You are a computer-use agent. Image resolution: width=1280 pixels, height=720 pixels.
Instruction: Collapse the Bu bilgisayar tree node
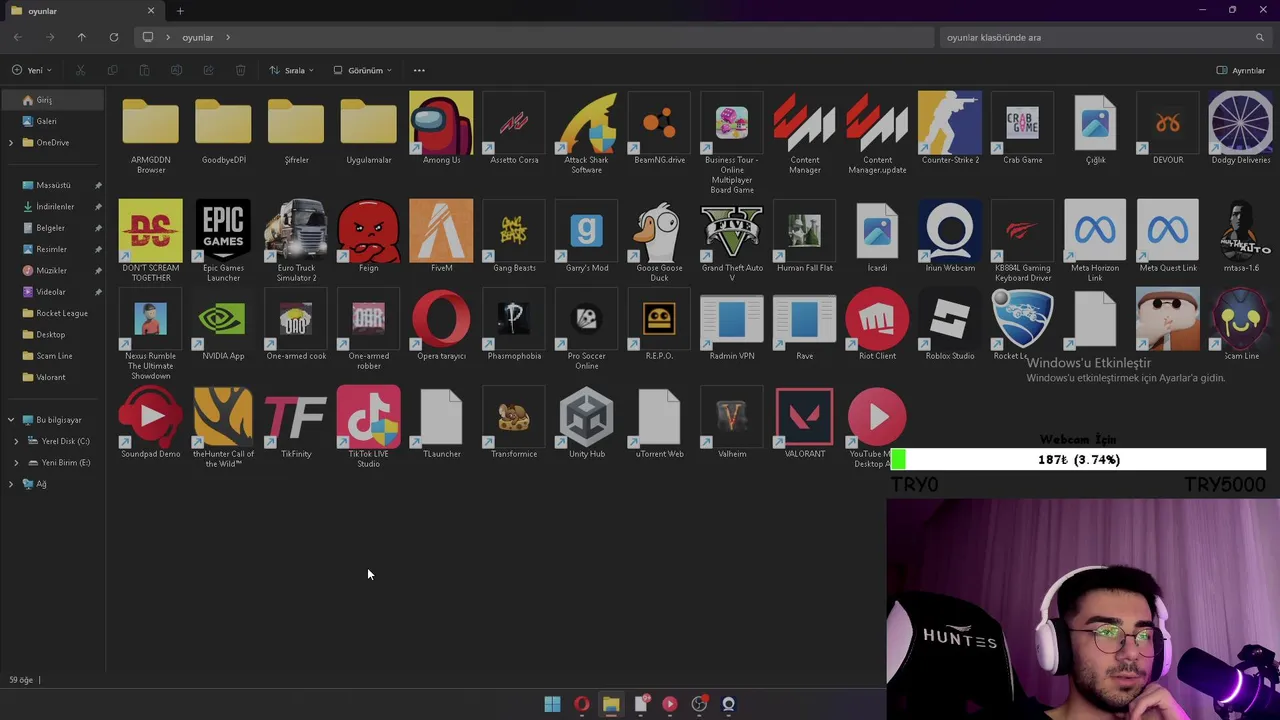pyautogui.click(x=11, y=420)
